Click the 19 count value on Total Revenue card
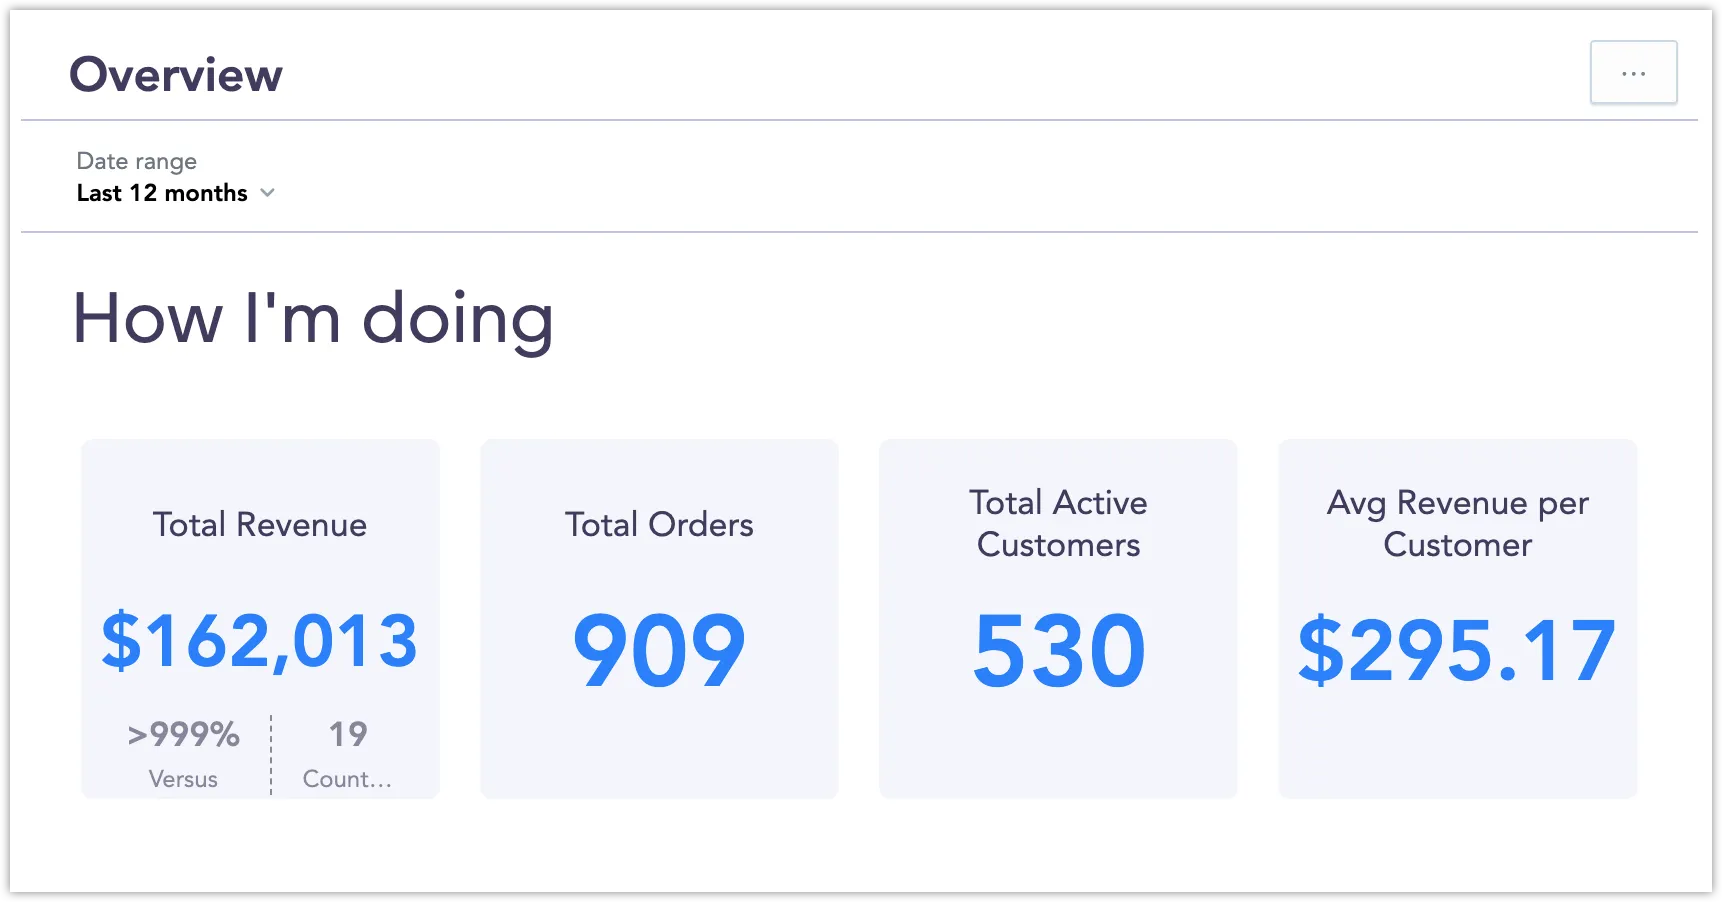Image resolution: width=1722 pixels, height=902 pixels. click(x=347, y=734)
